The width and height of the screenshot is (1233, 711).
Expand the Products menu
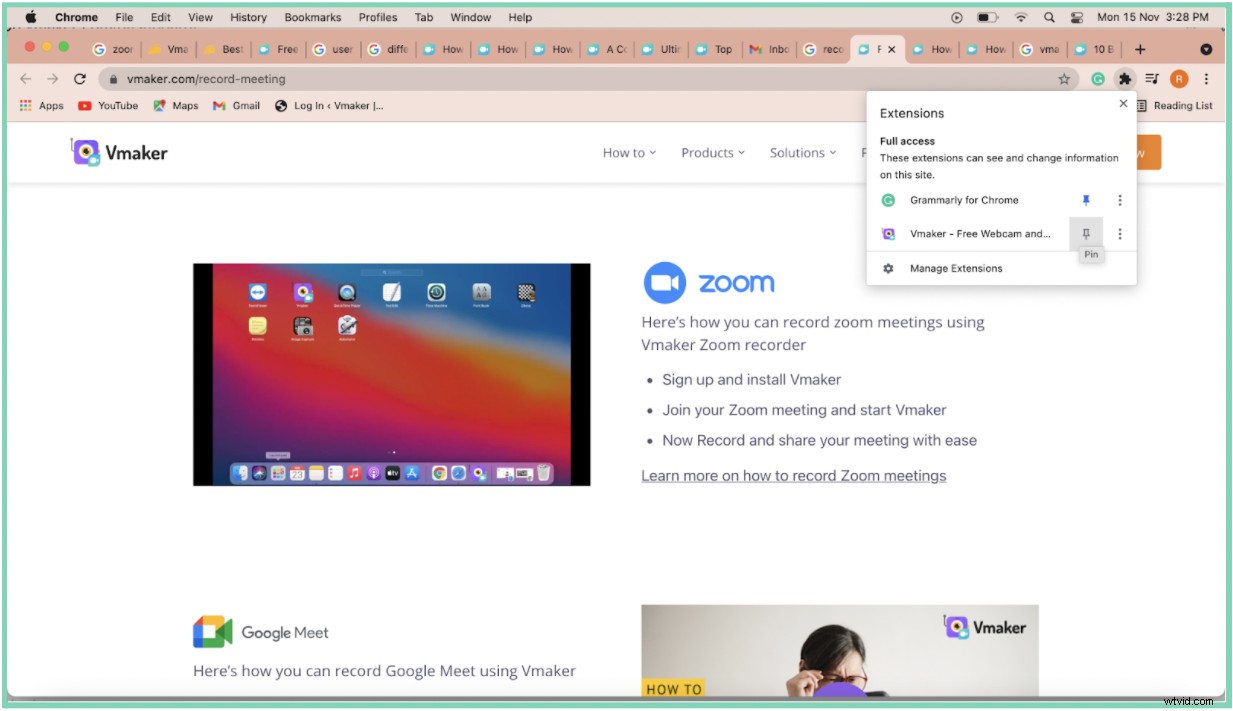(712, 152)
